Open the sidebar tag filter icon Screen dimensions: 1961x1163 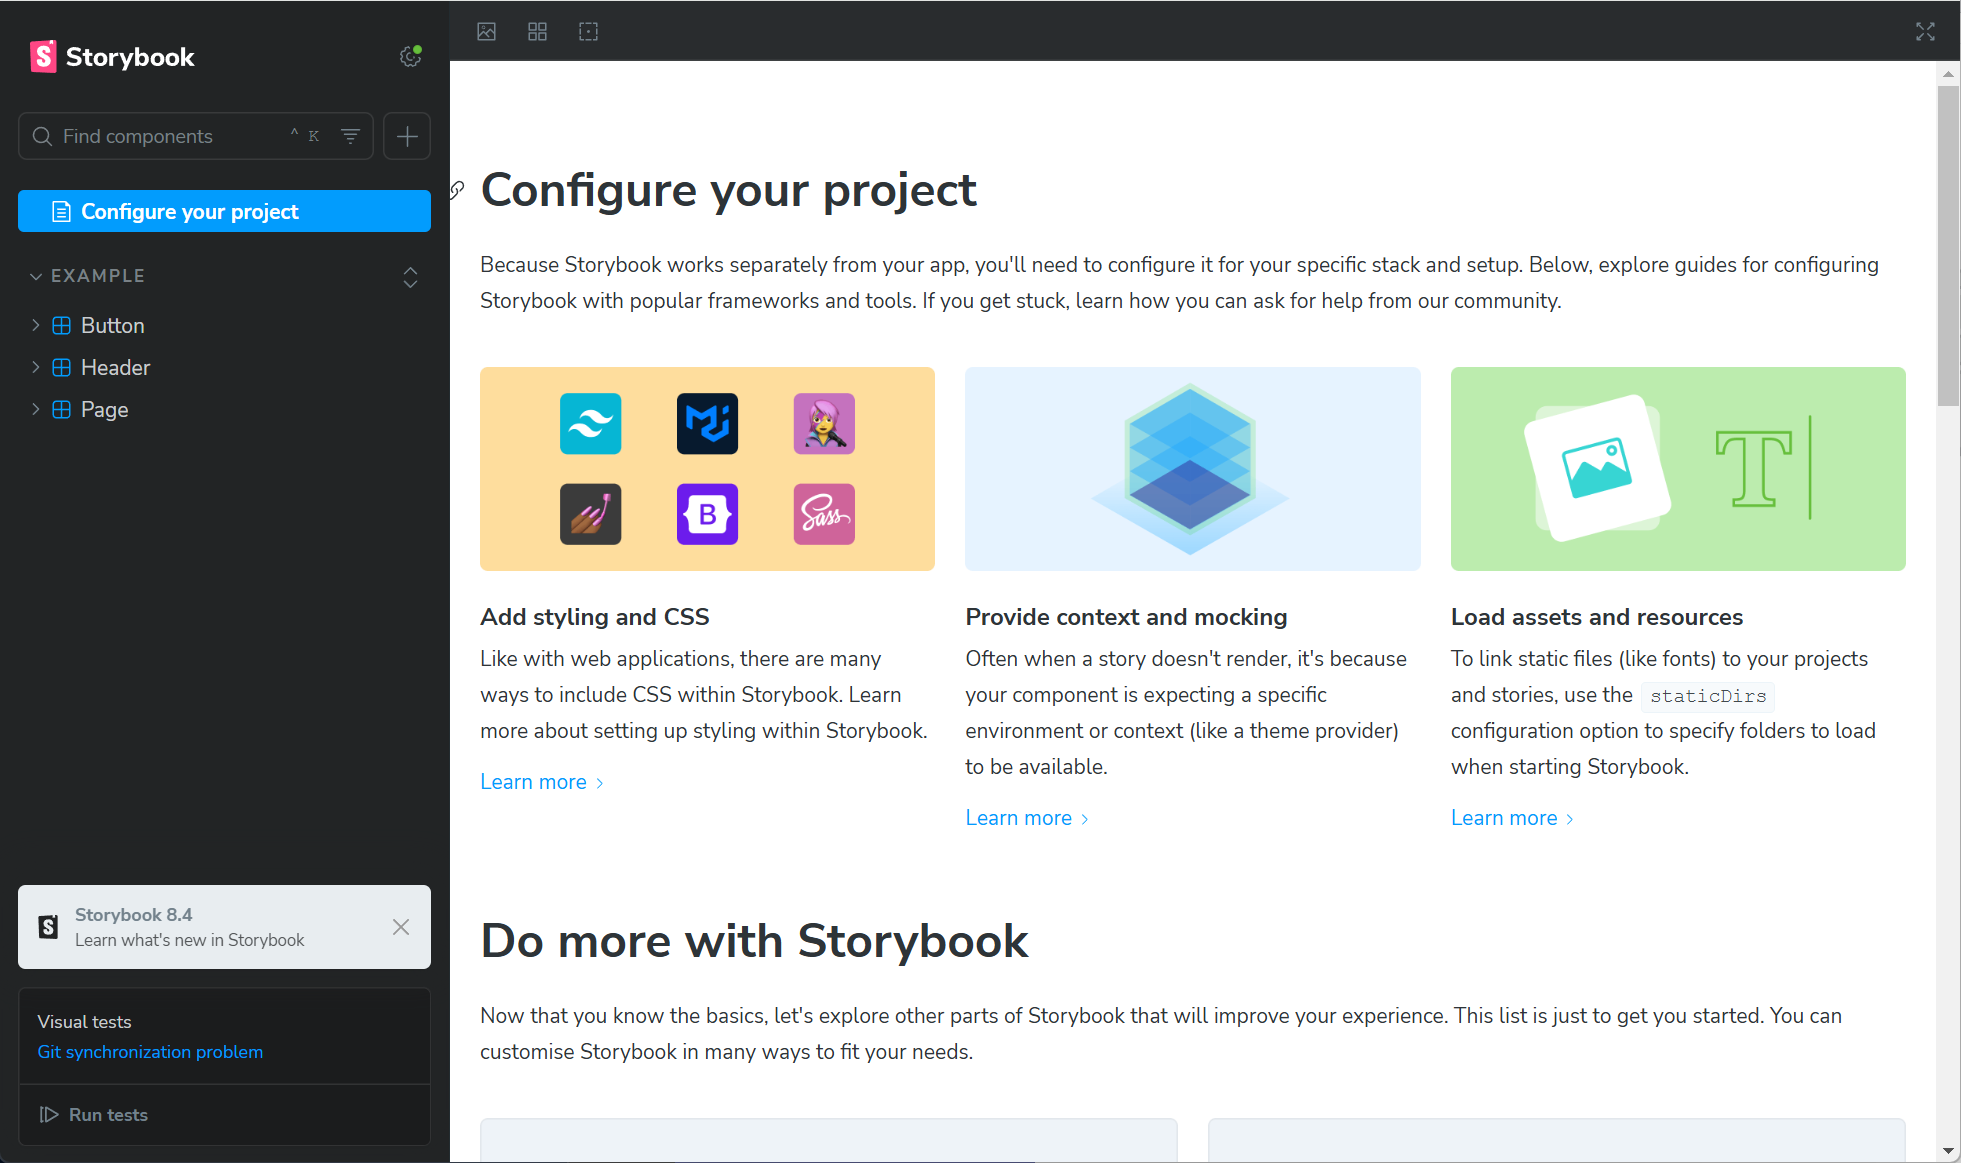pyautogui.click(x=350, y=136)
